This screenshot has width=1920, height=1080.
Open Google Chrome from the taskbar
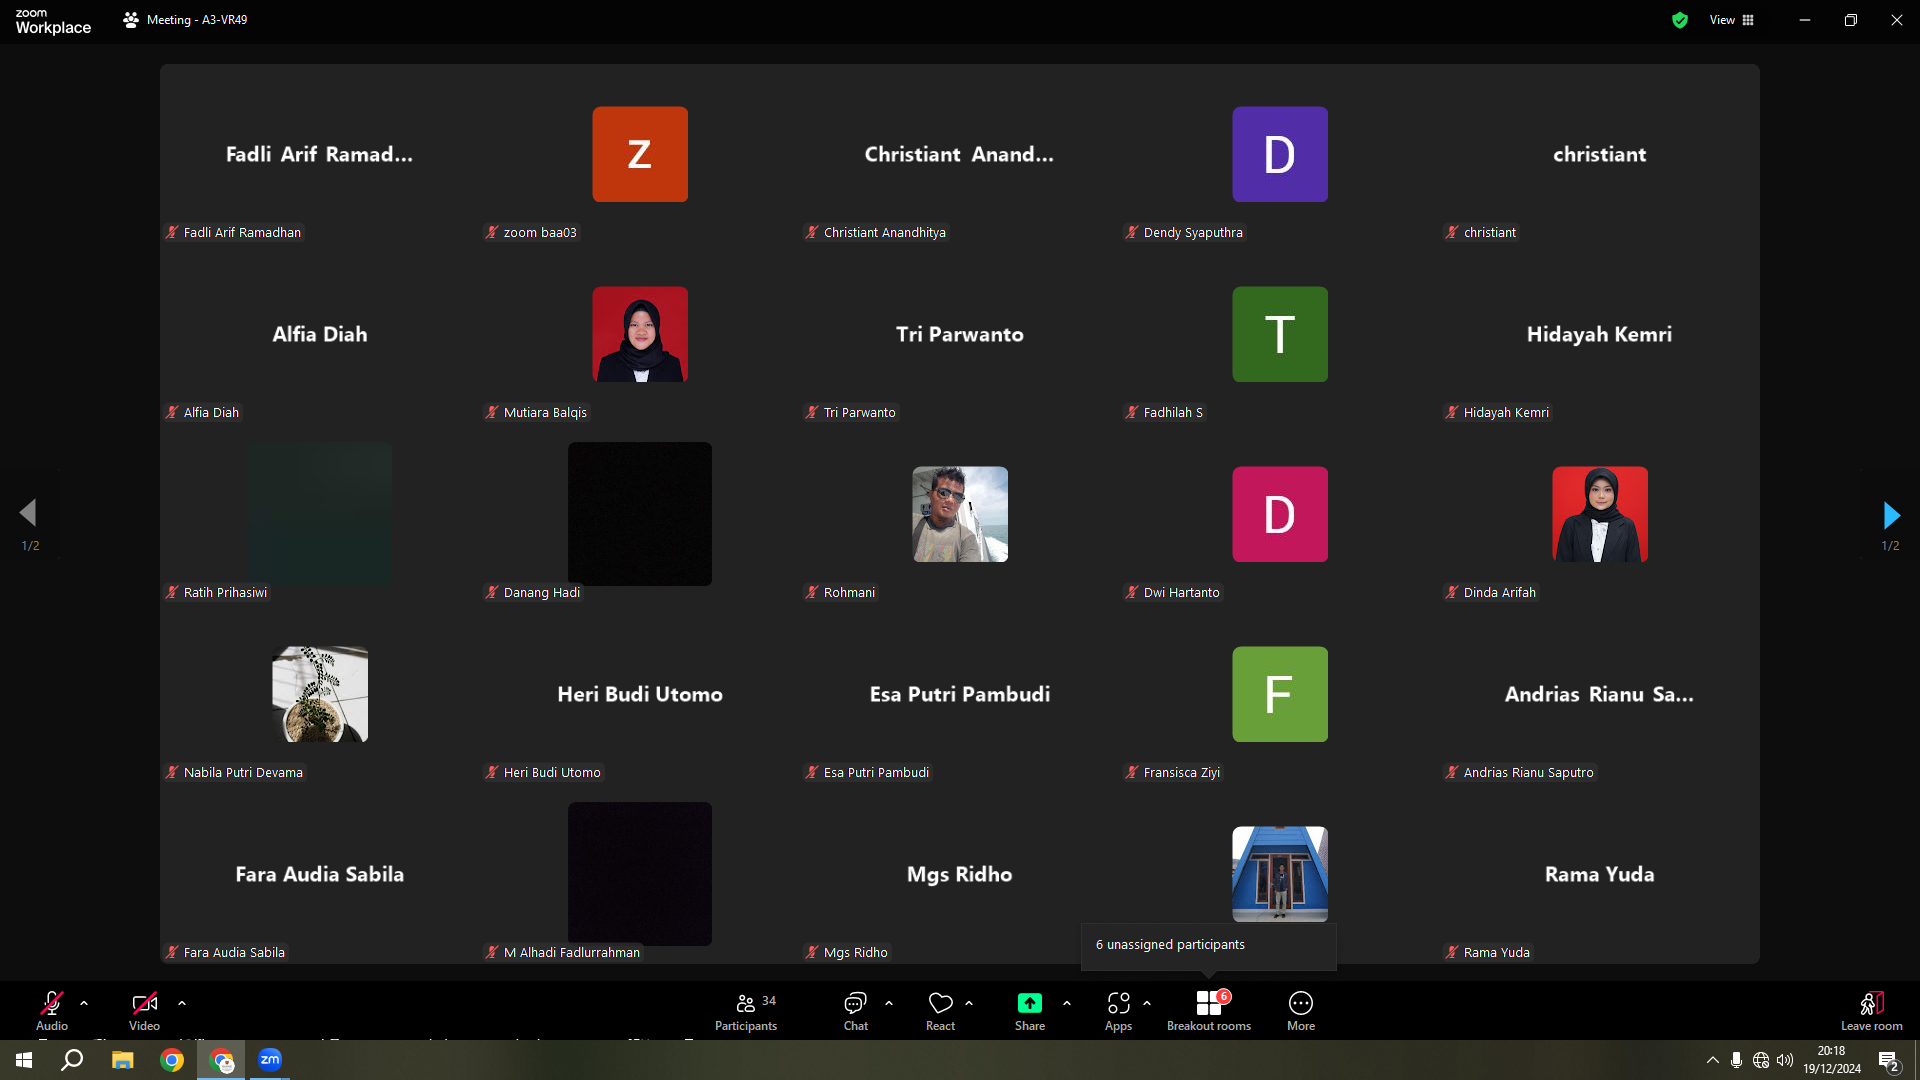(x=172, y=1060)
